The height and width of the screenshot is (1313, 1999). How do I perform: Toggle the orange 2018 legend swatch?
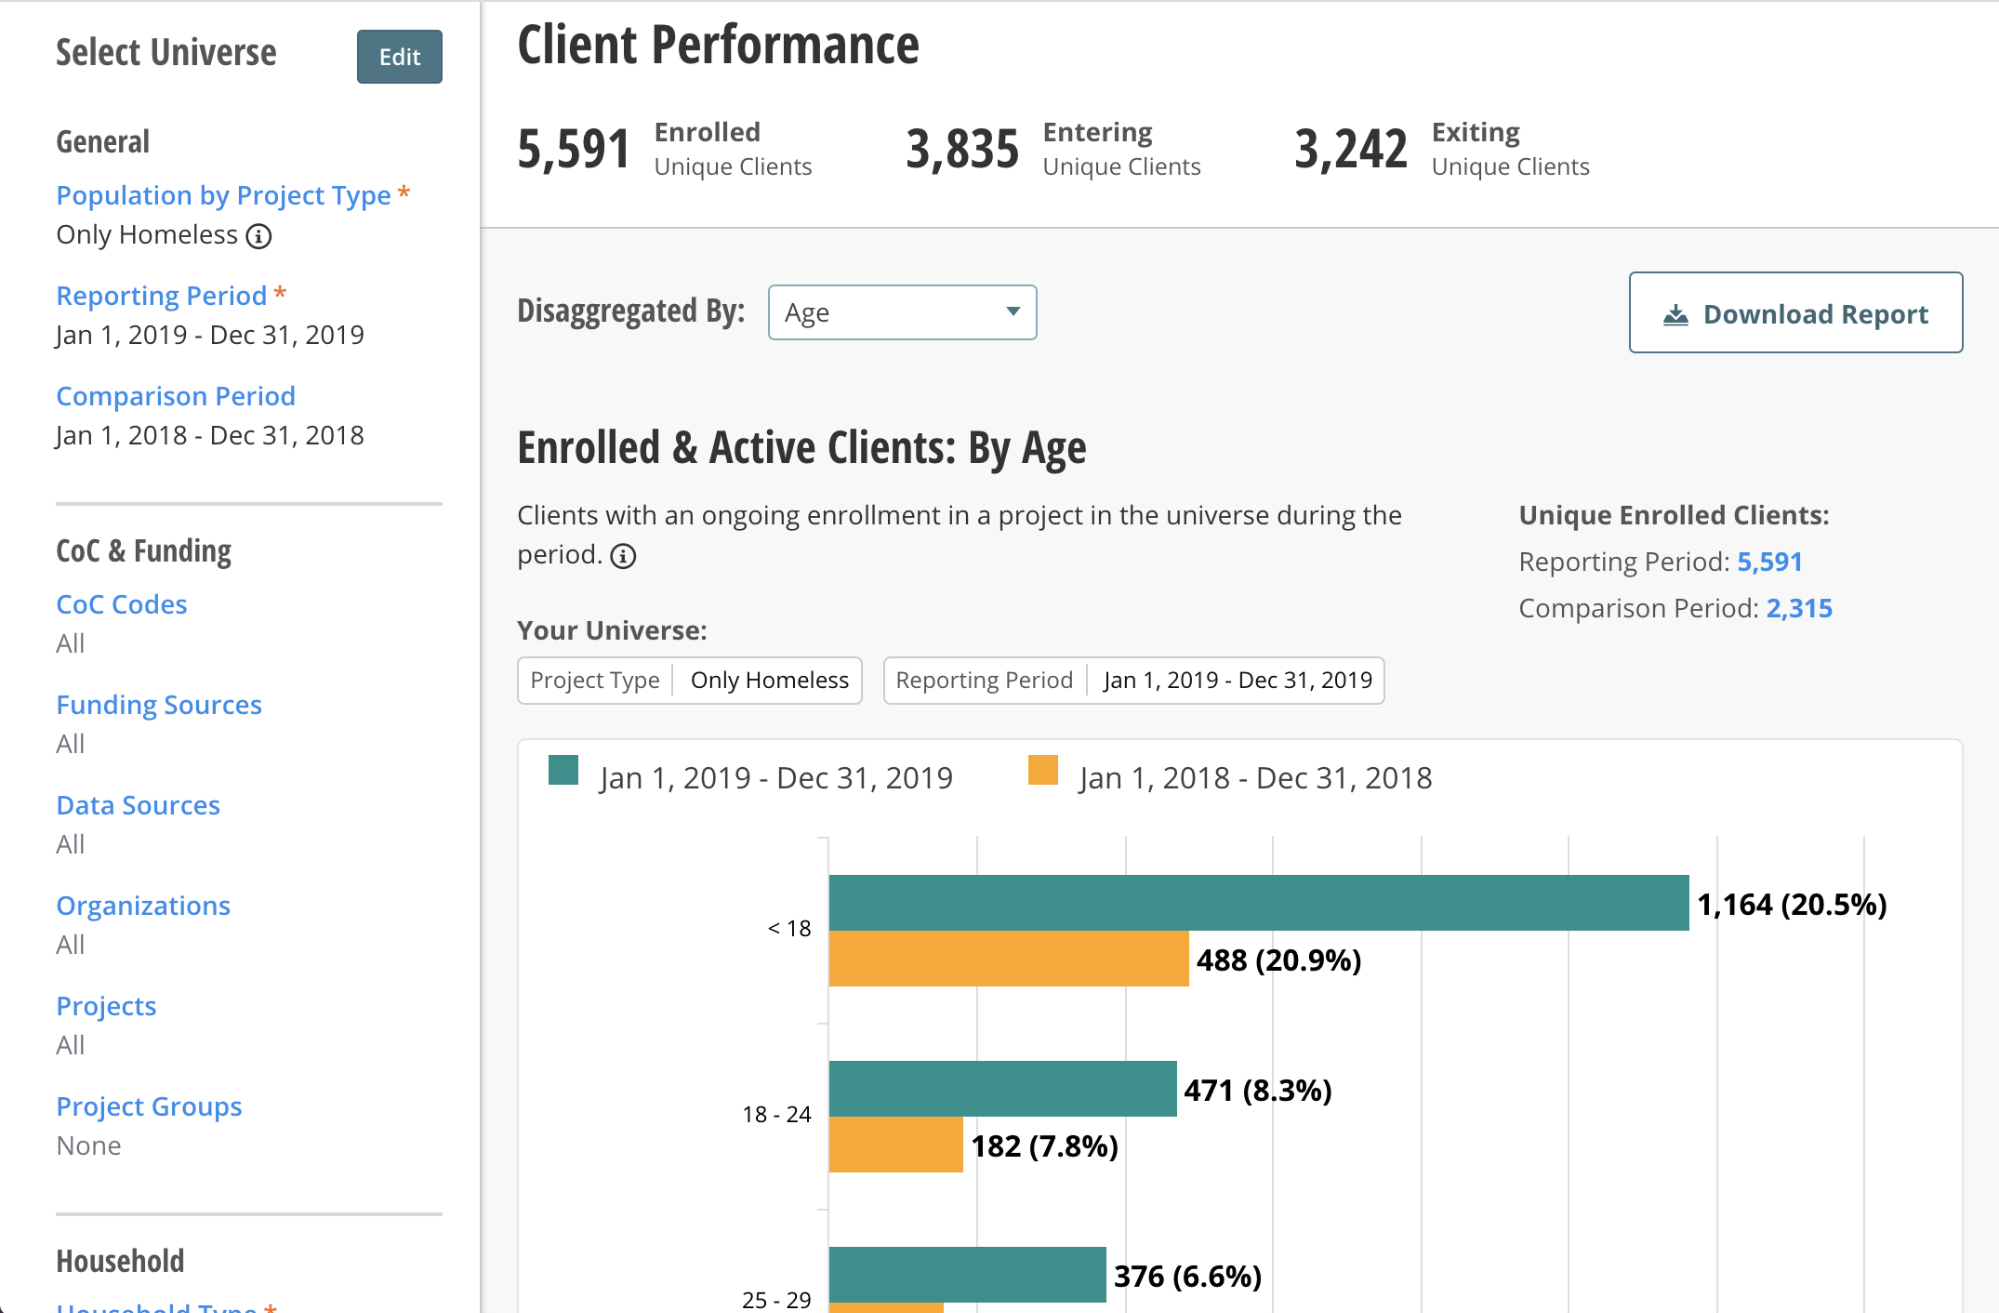[x=1043, y=771]
